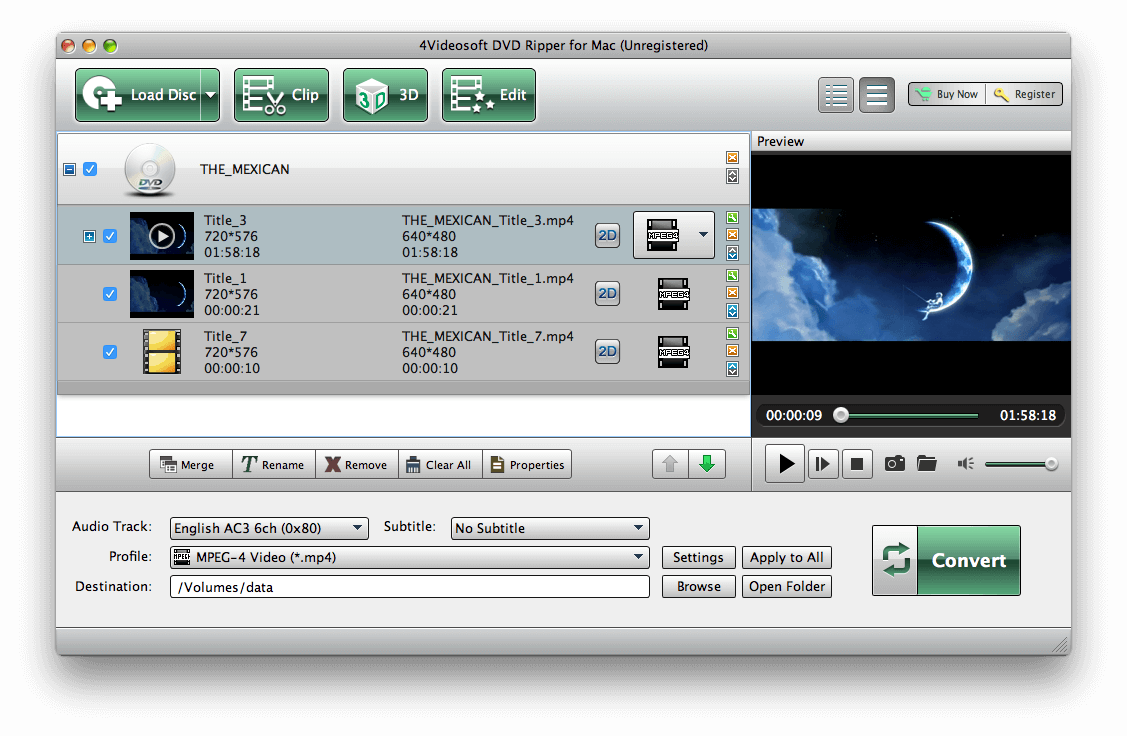Open profile Settings

(698, 557)
